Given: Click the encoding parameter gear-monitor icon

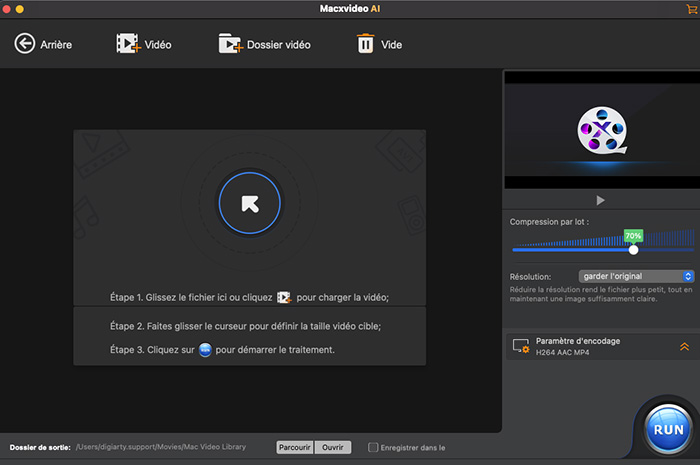Looking at the screenshot, I should pos(521,346).
